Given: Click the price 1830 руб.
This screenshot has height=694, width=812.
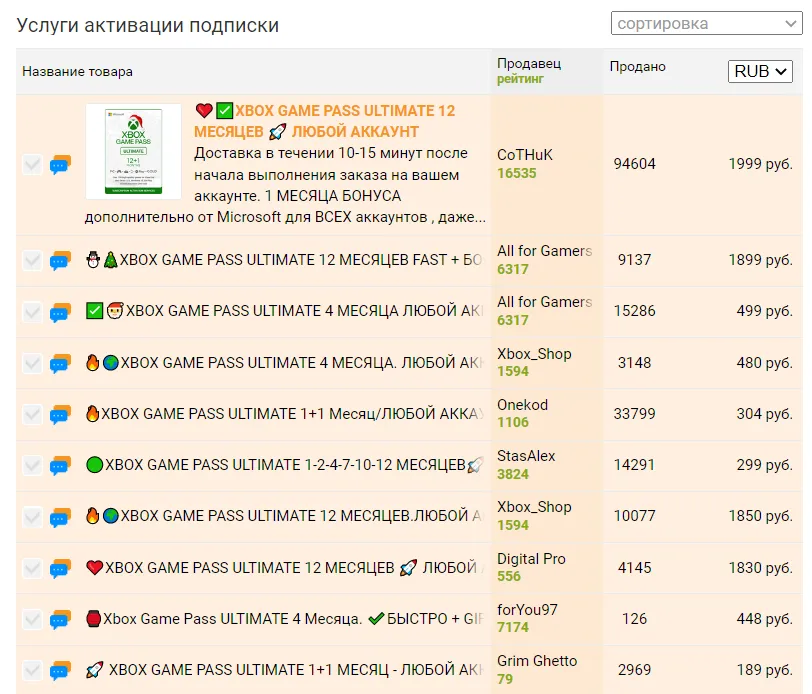Looking at the screenshot, I should point(760,568).
